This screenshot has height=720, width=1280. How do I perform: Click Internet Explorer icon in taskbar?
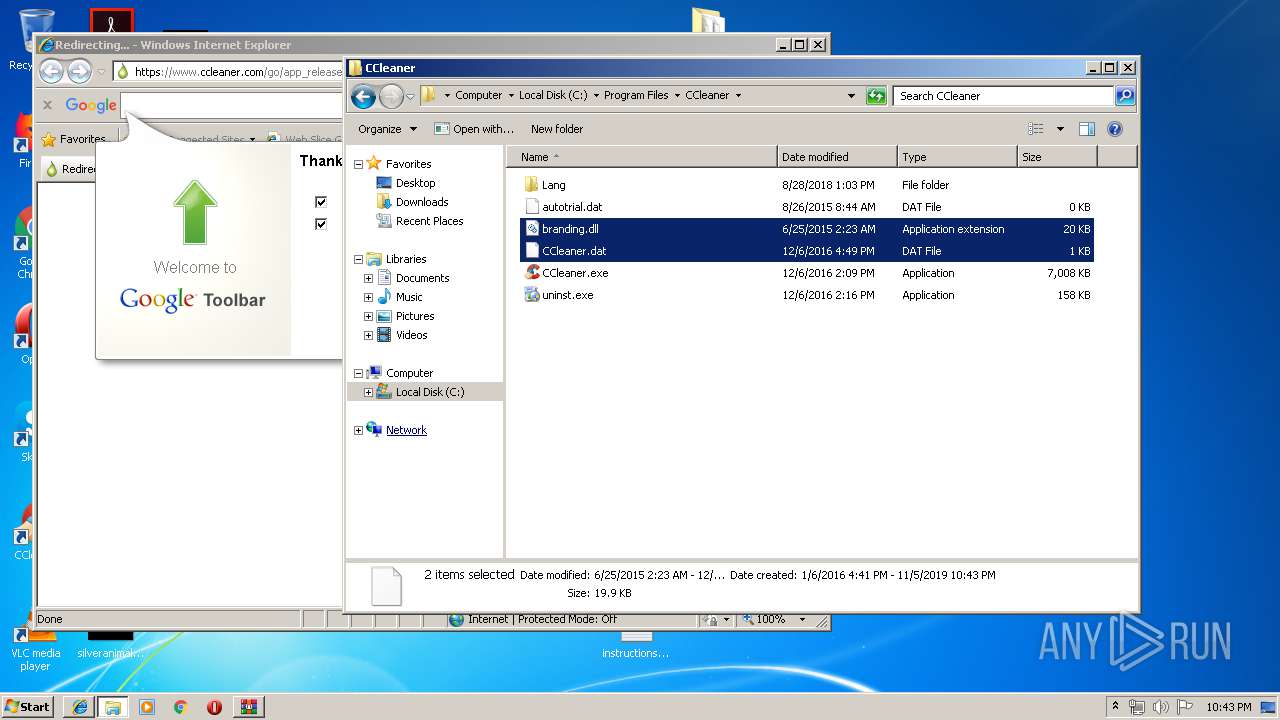tap(80, 706)
